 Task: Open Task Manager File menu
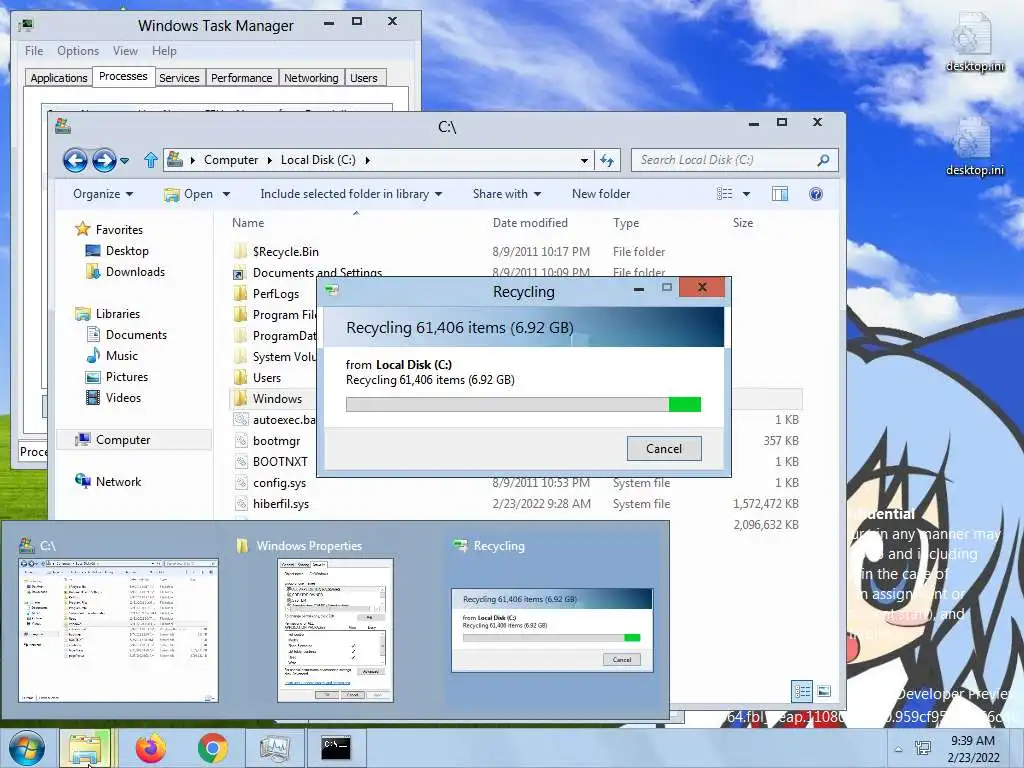point(34,51)
